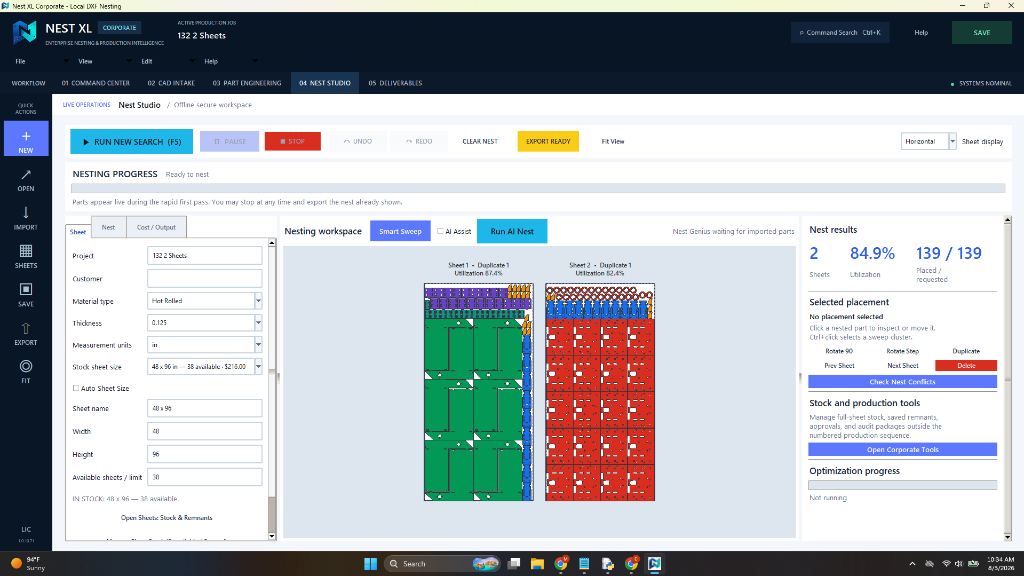Click the PAUSE button
The height and width of the screenshot is (576, 1024).
pos(229,141)
